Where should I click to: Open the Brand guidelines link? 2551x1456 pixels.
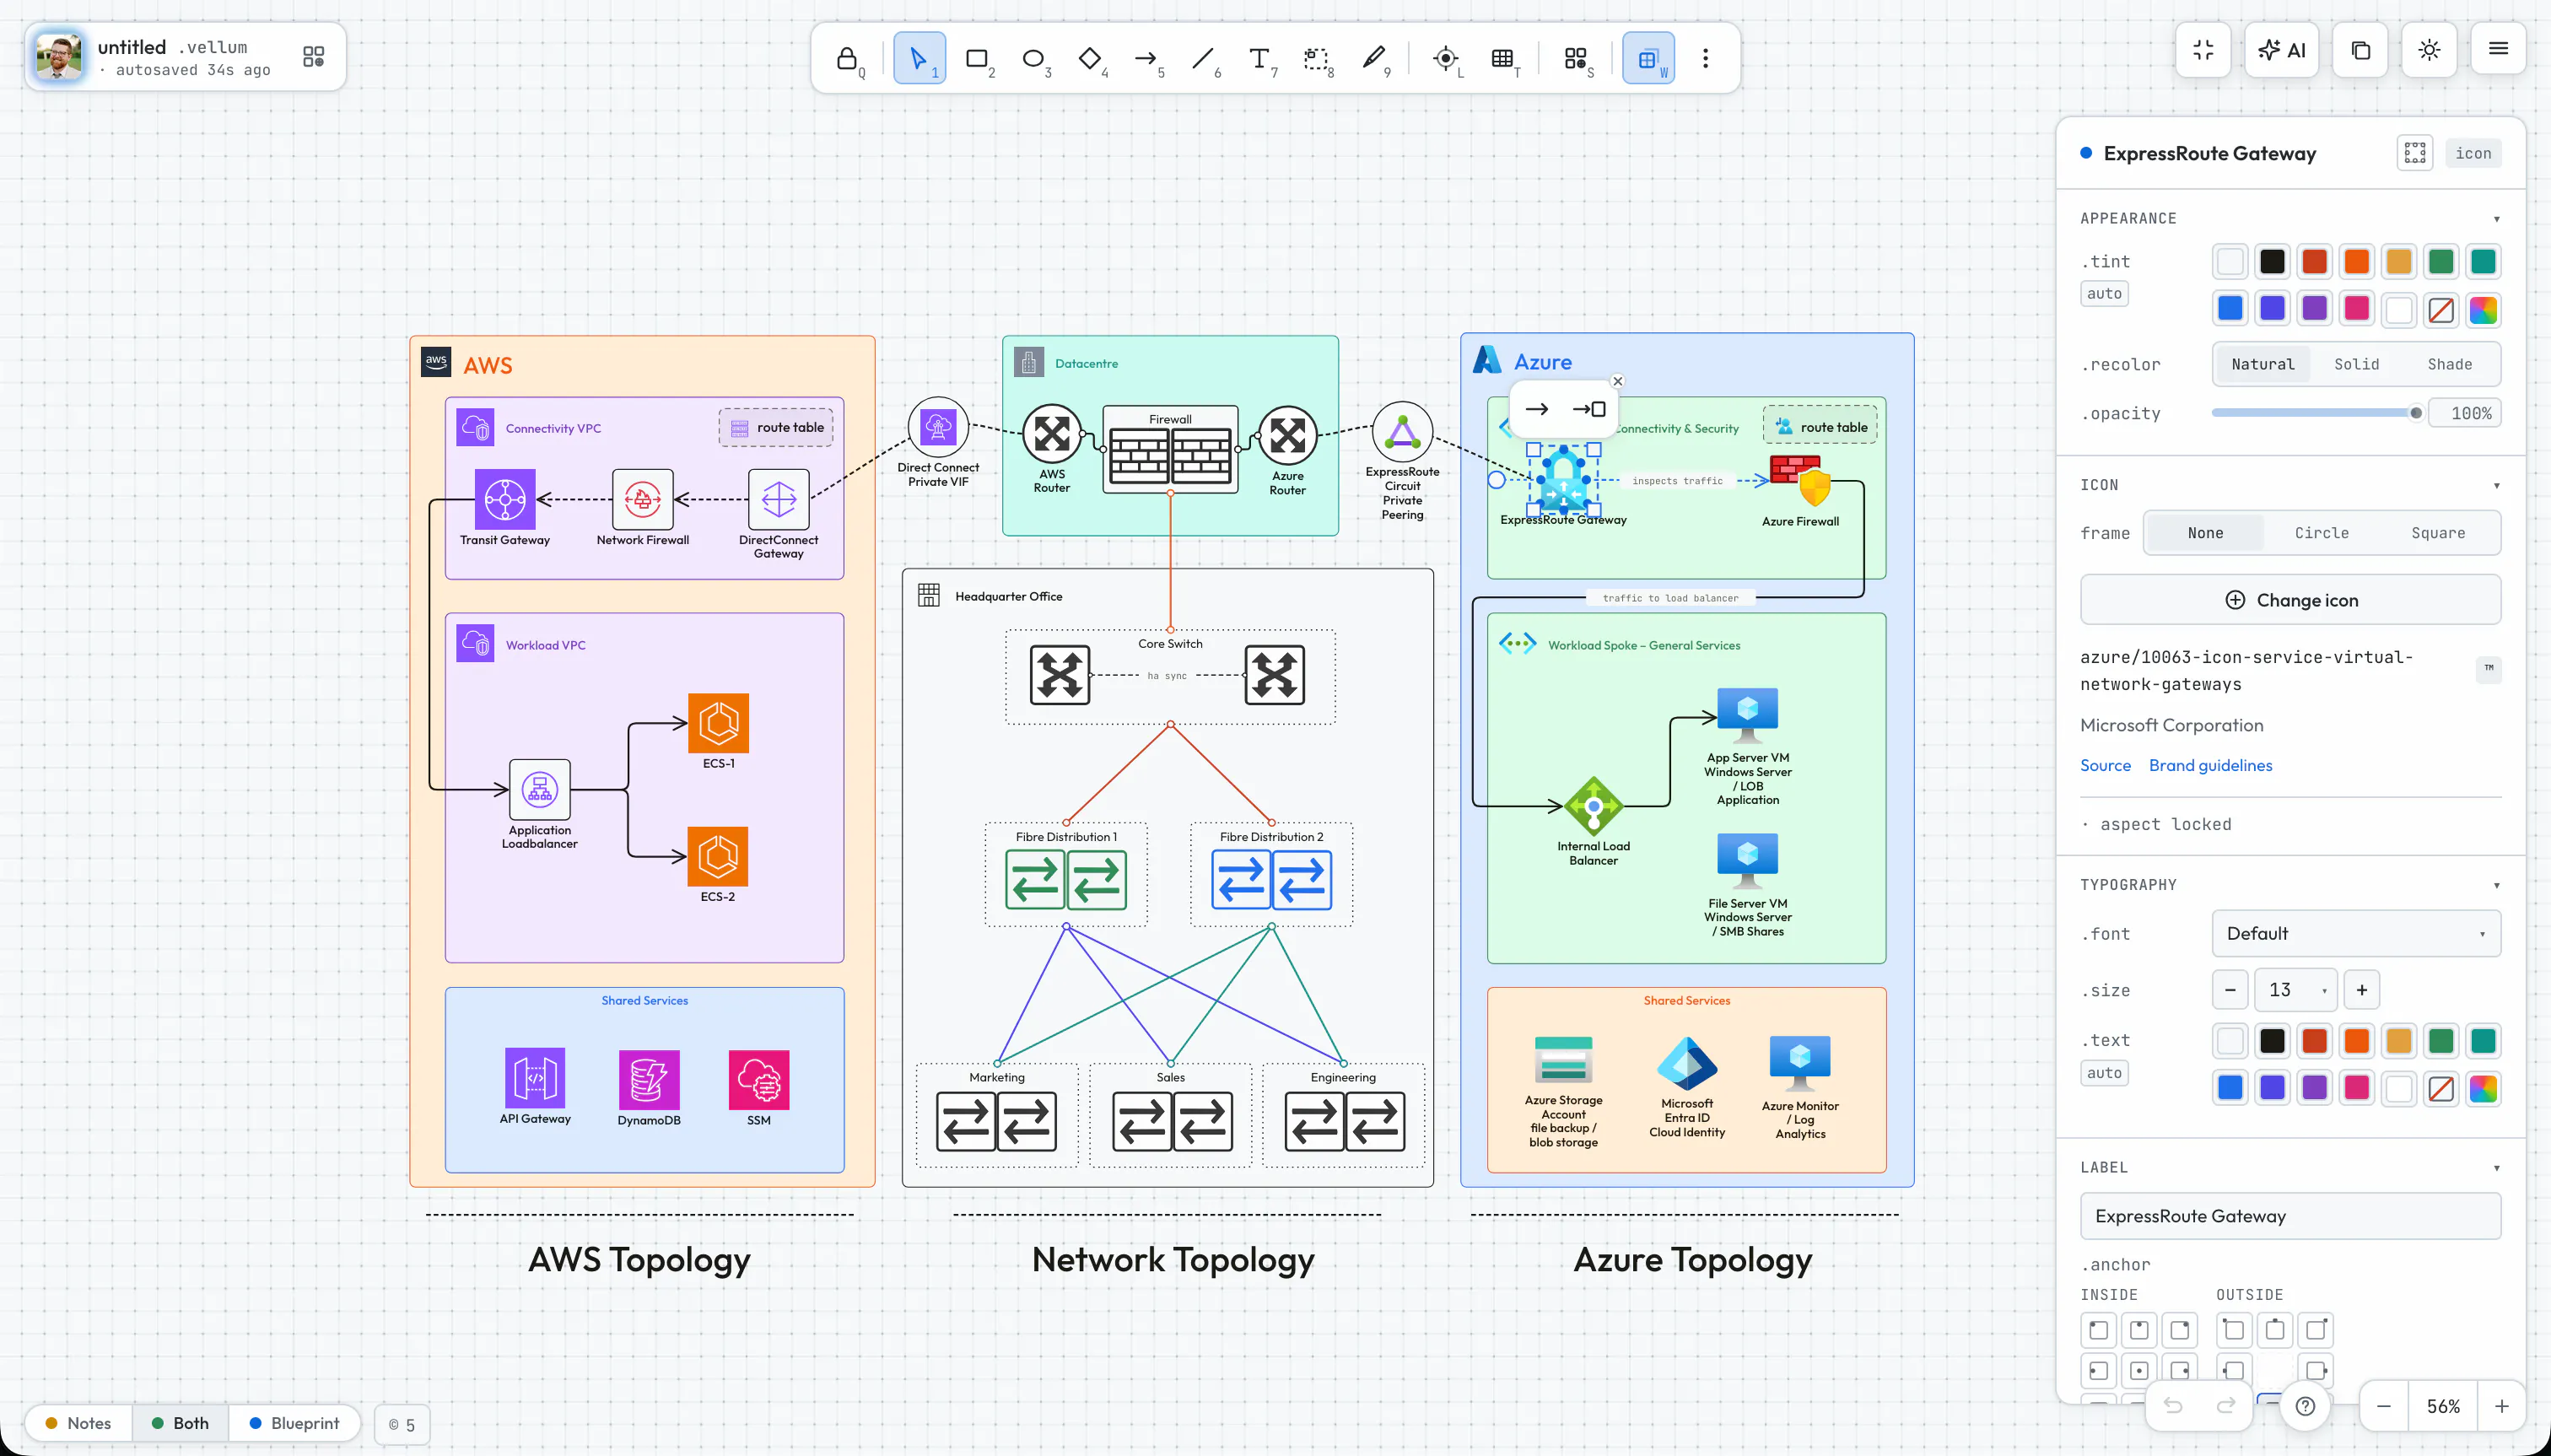point(2210,765)
